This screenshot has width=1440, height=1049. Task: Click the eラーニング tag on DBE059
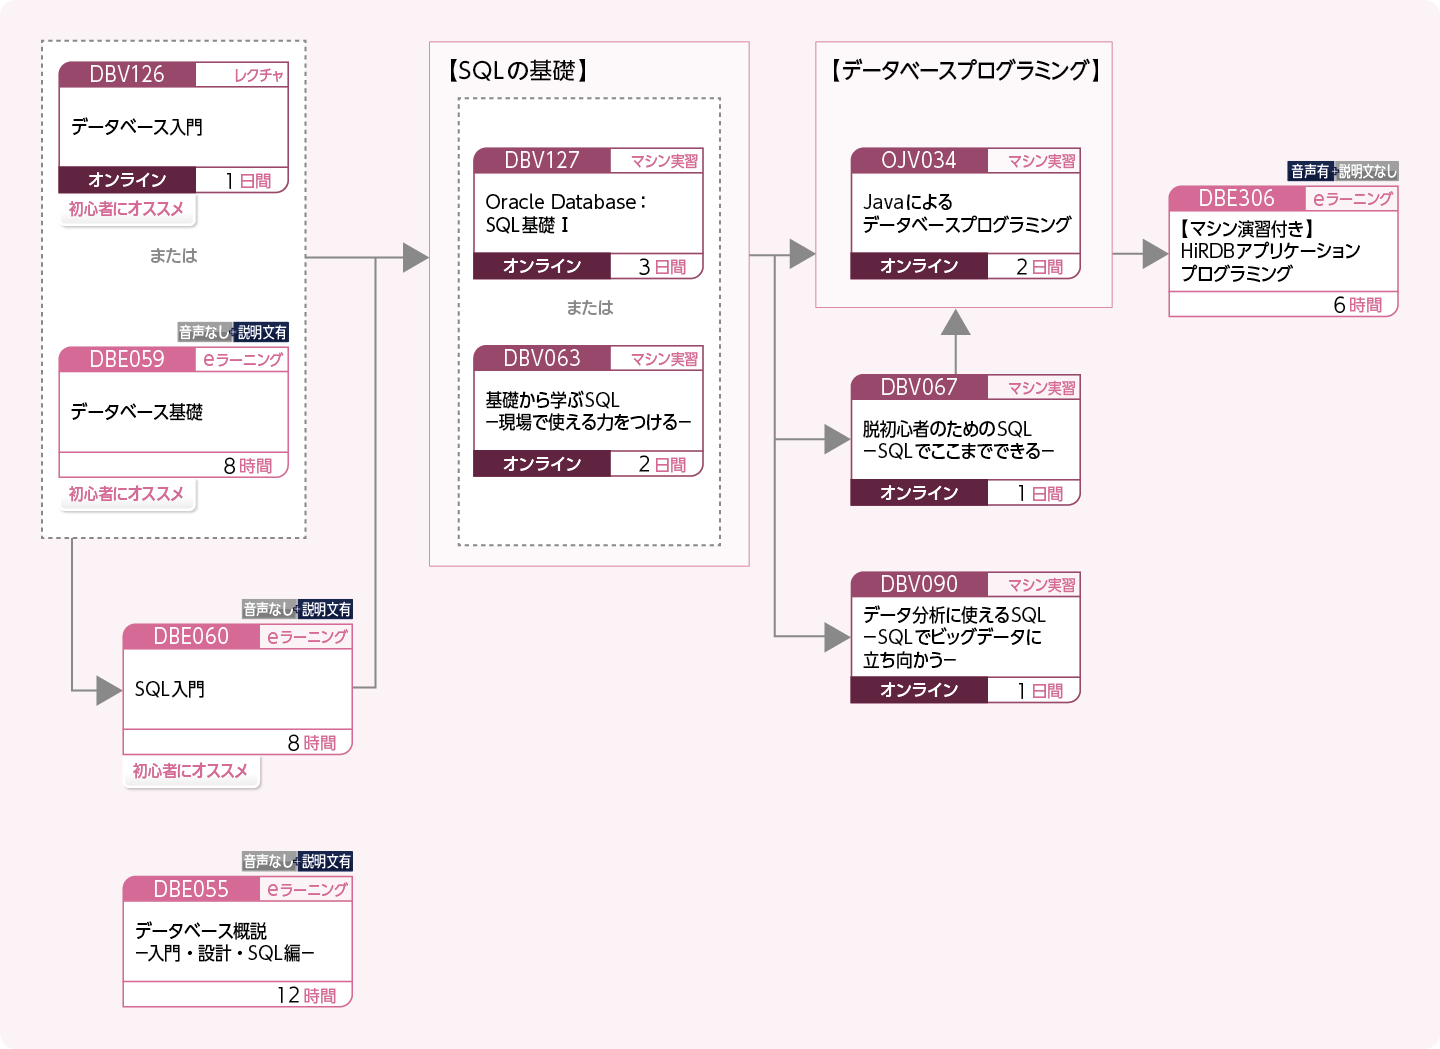click(243, 359)
